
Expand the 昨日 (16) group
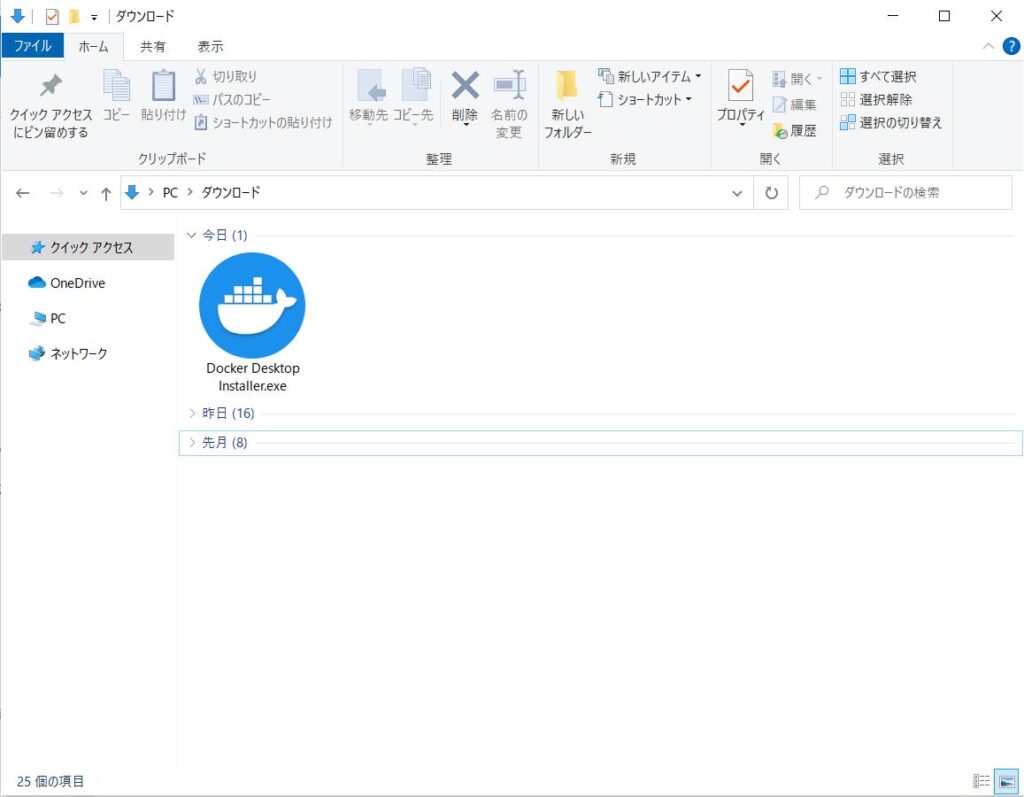(x=191, y=413)
